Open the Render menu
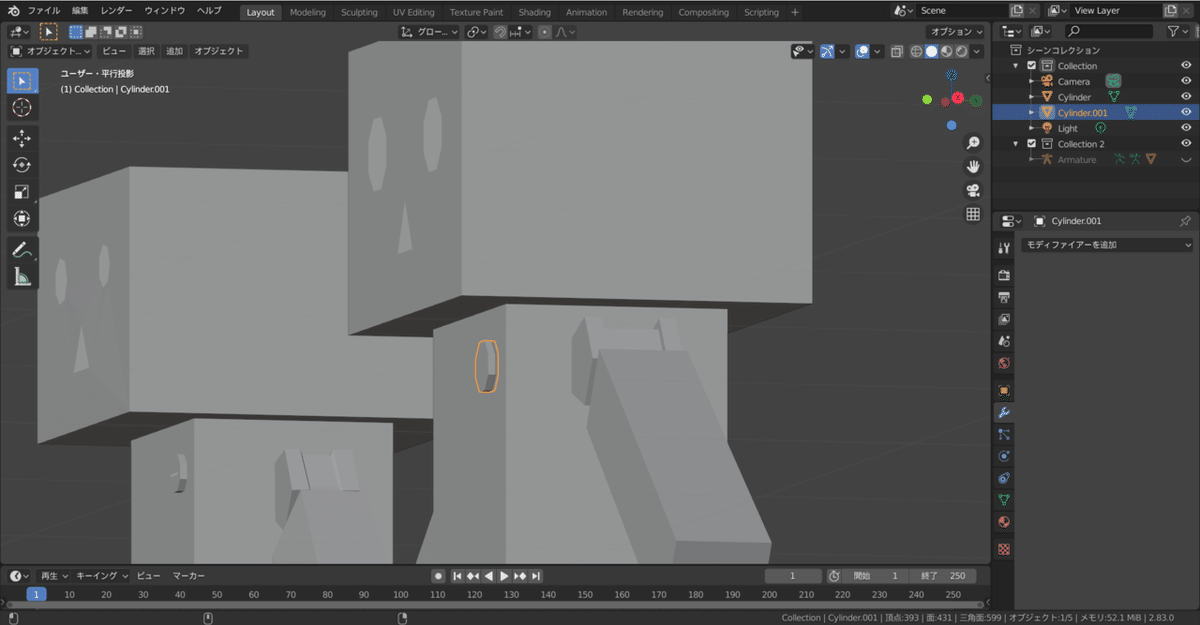Image resolution: width=1200 pixels, height=625 pixels. tap(116, 11)
